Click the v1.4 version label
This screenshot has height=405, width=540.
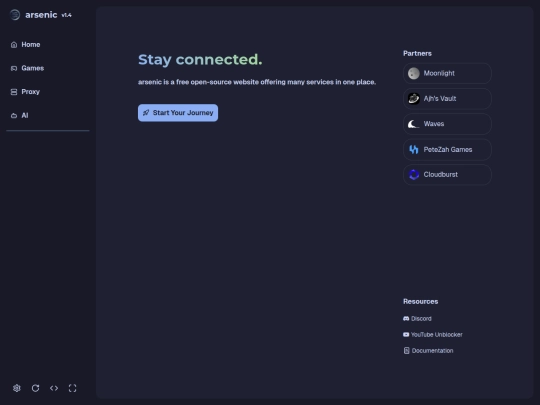pyautogui.click(x=66, y=15)
